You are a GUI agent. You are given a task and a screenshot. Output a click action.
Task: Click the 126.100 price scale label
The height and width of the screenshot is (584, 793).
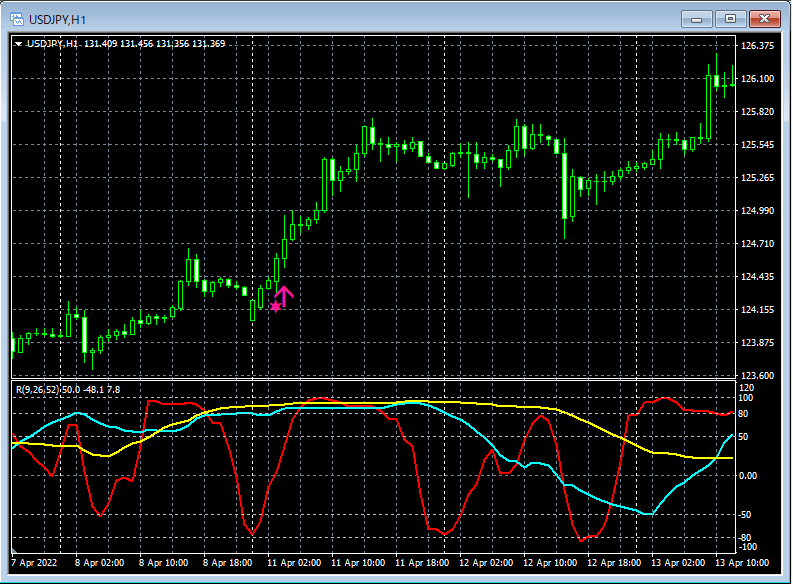click(758, 79)
